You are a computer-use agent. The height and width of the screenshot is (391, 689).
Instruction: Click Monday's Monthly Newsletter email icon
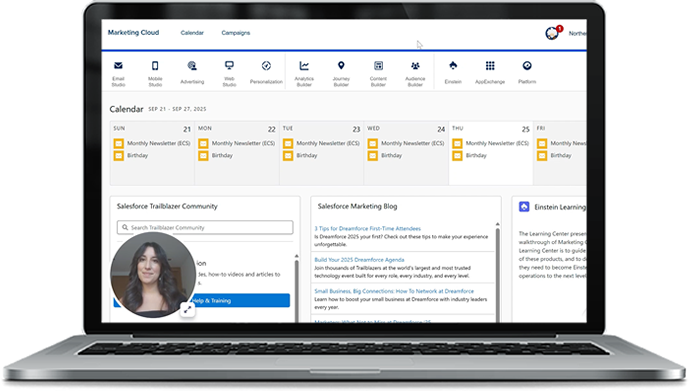(203, 143)
